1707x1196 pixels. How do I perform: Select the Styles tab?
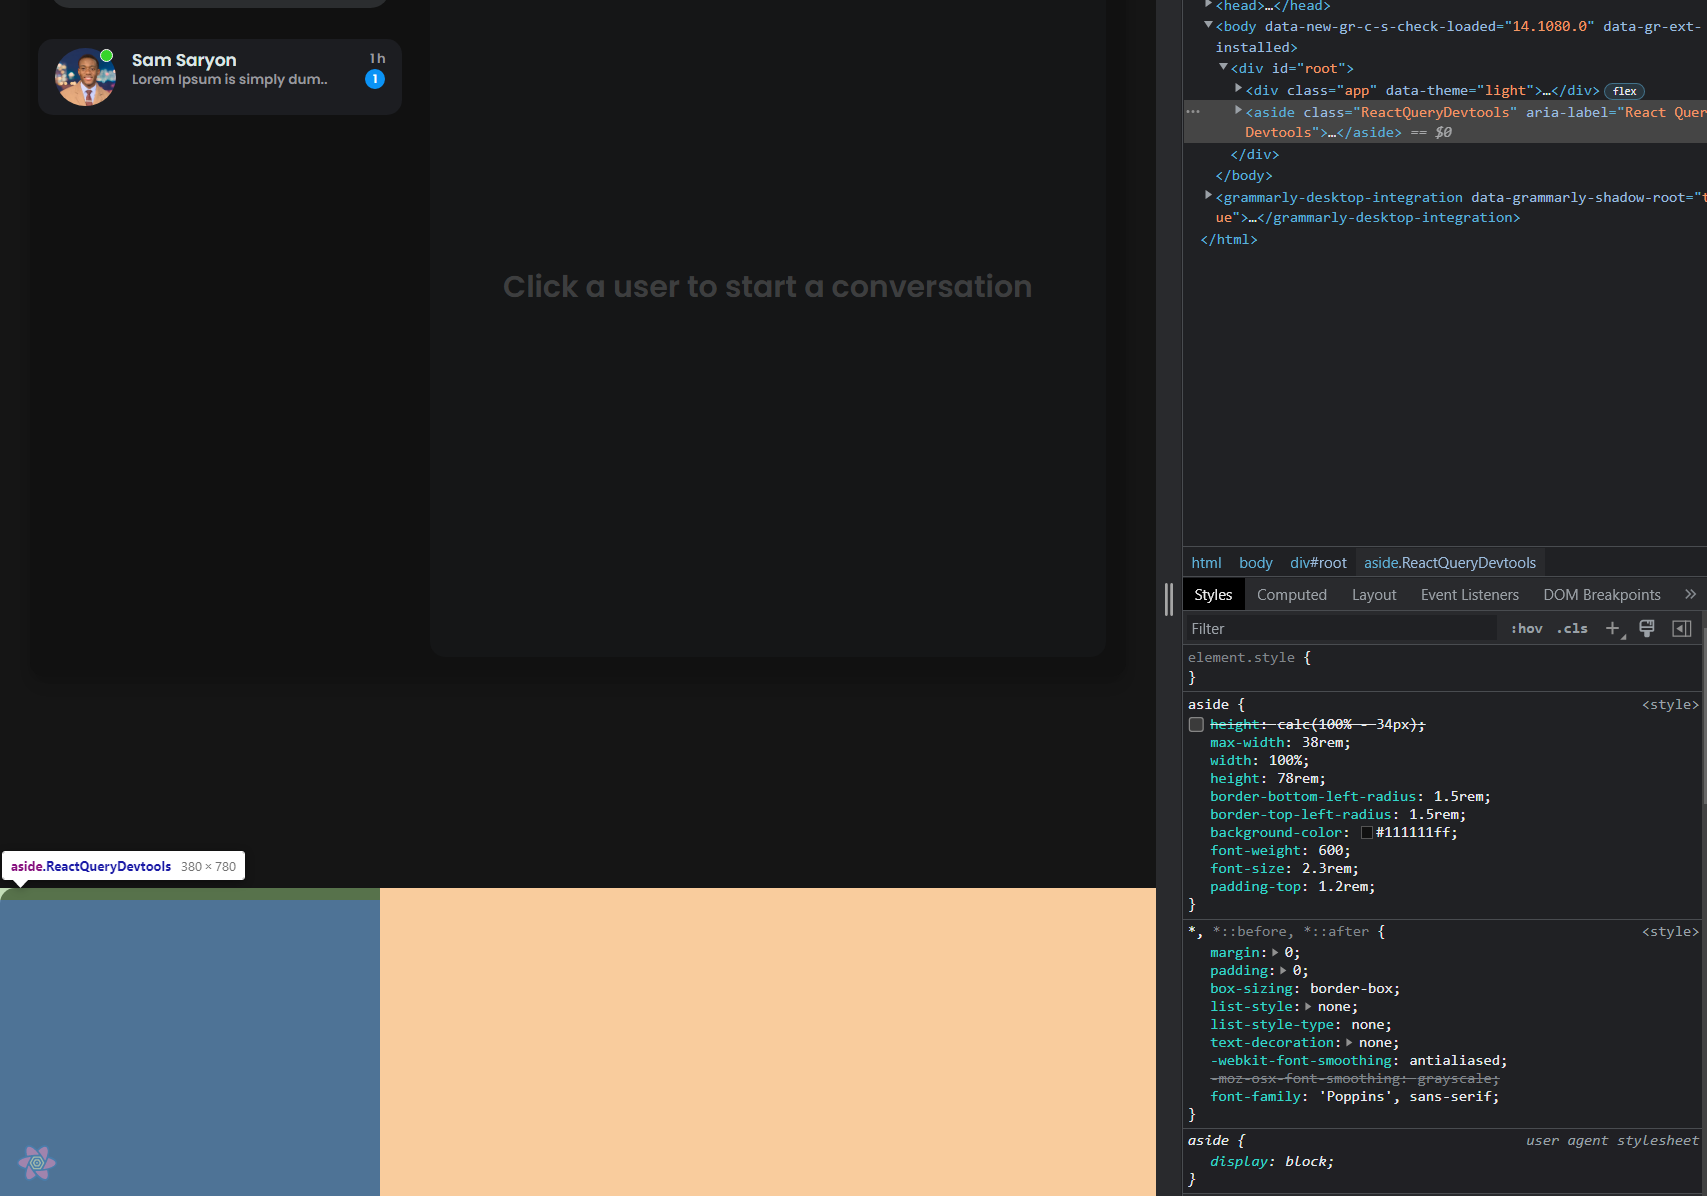point(1213,594)
